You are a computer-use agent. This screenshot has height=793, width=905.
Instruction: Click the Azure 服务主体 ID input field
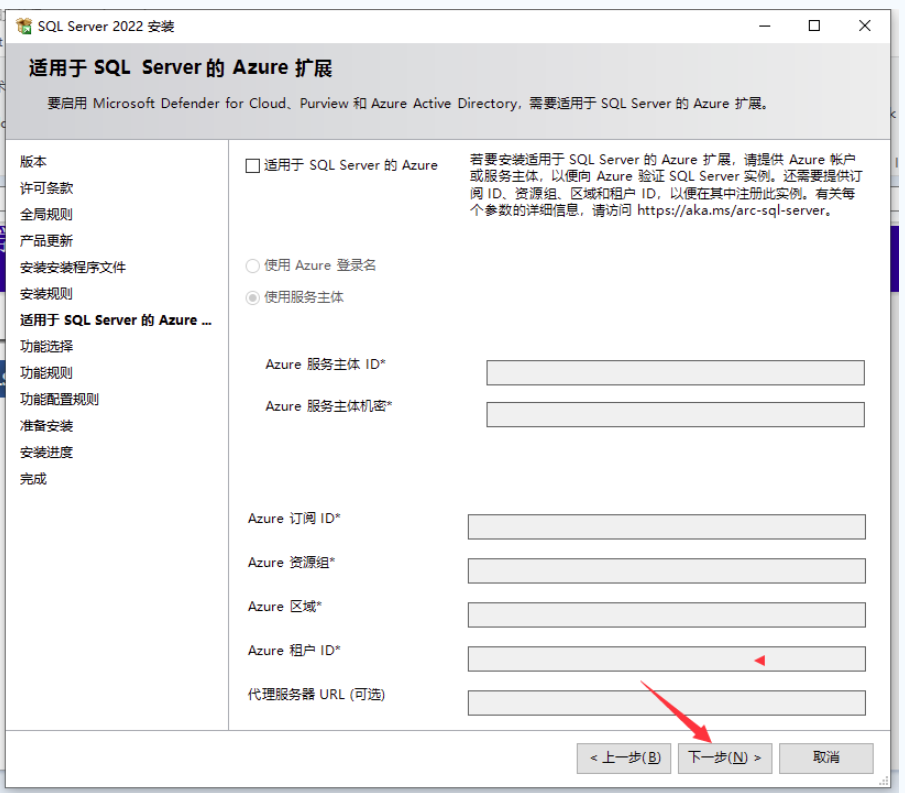pos(675,373)
